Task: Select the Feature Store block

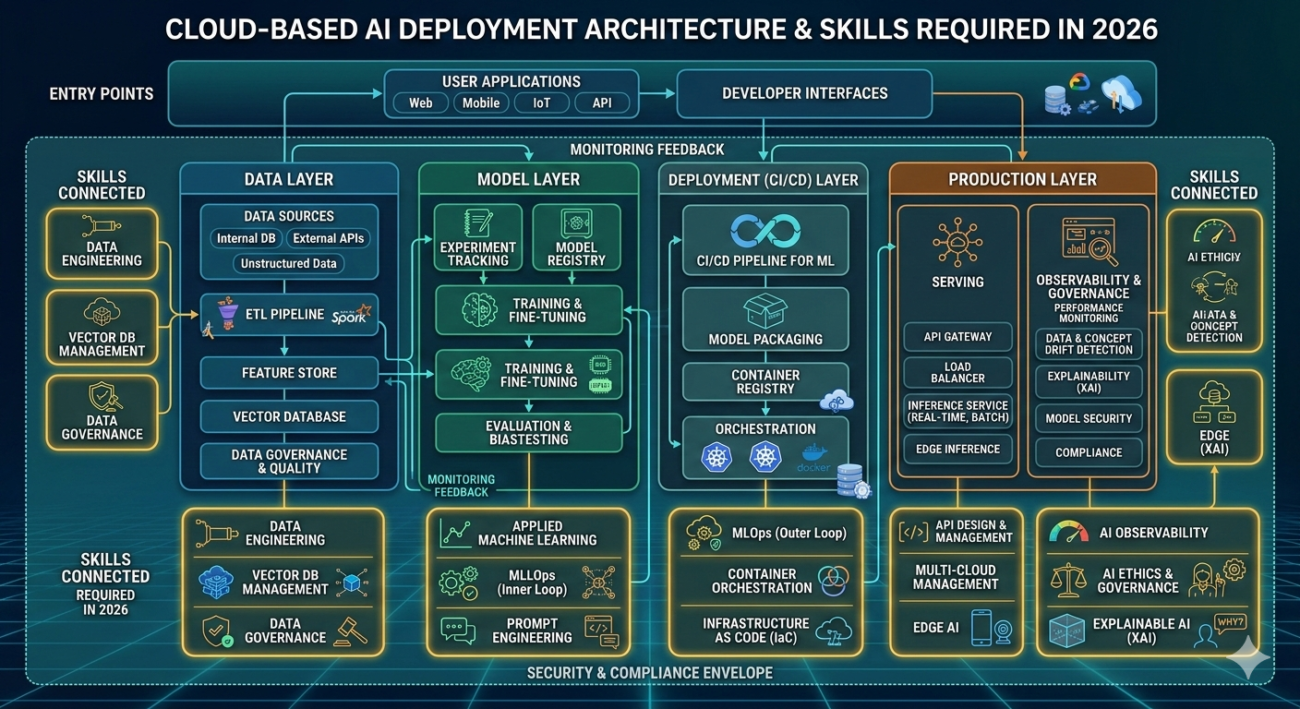Action: click(289, 373)
